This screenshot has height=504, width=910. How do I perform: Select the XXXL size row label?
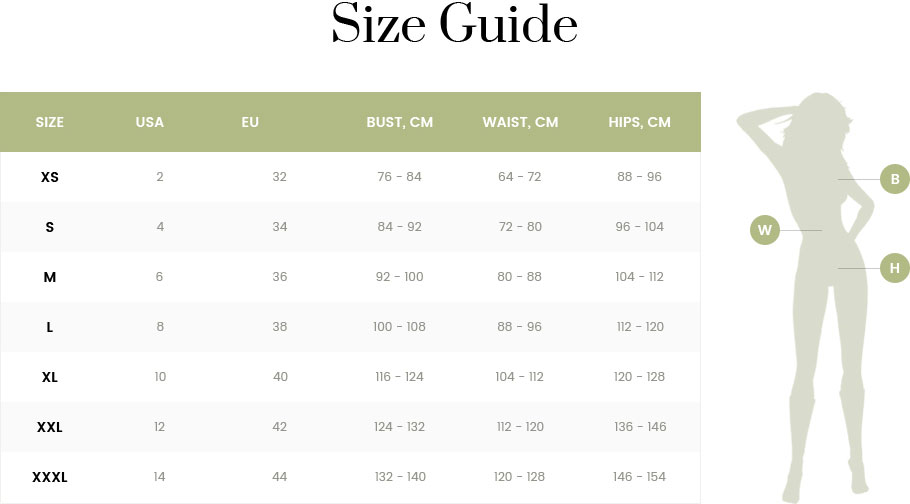click(x=49, y=477)
